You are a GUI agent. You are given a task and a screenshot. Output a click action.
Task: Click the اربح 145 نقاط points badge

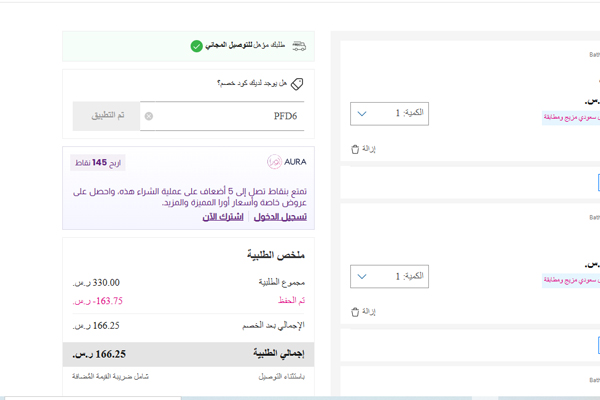point(98,163)
